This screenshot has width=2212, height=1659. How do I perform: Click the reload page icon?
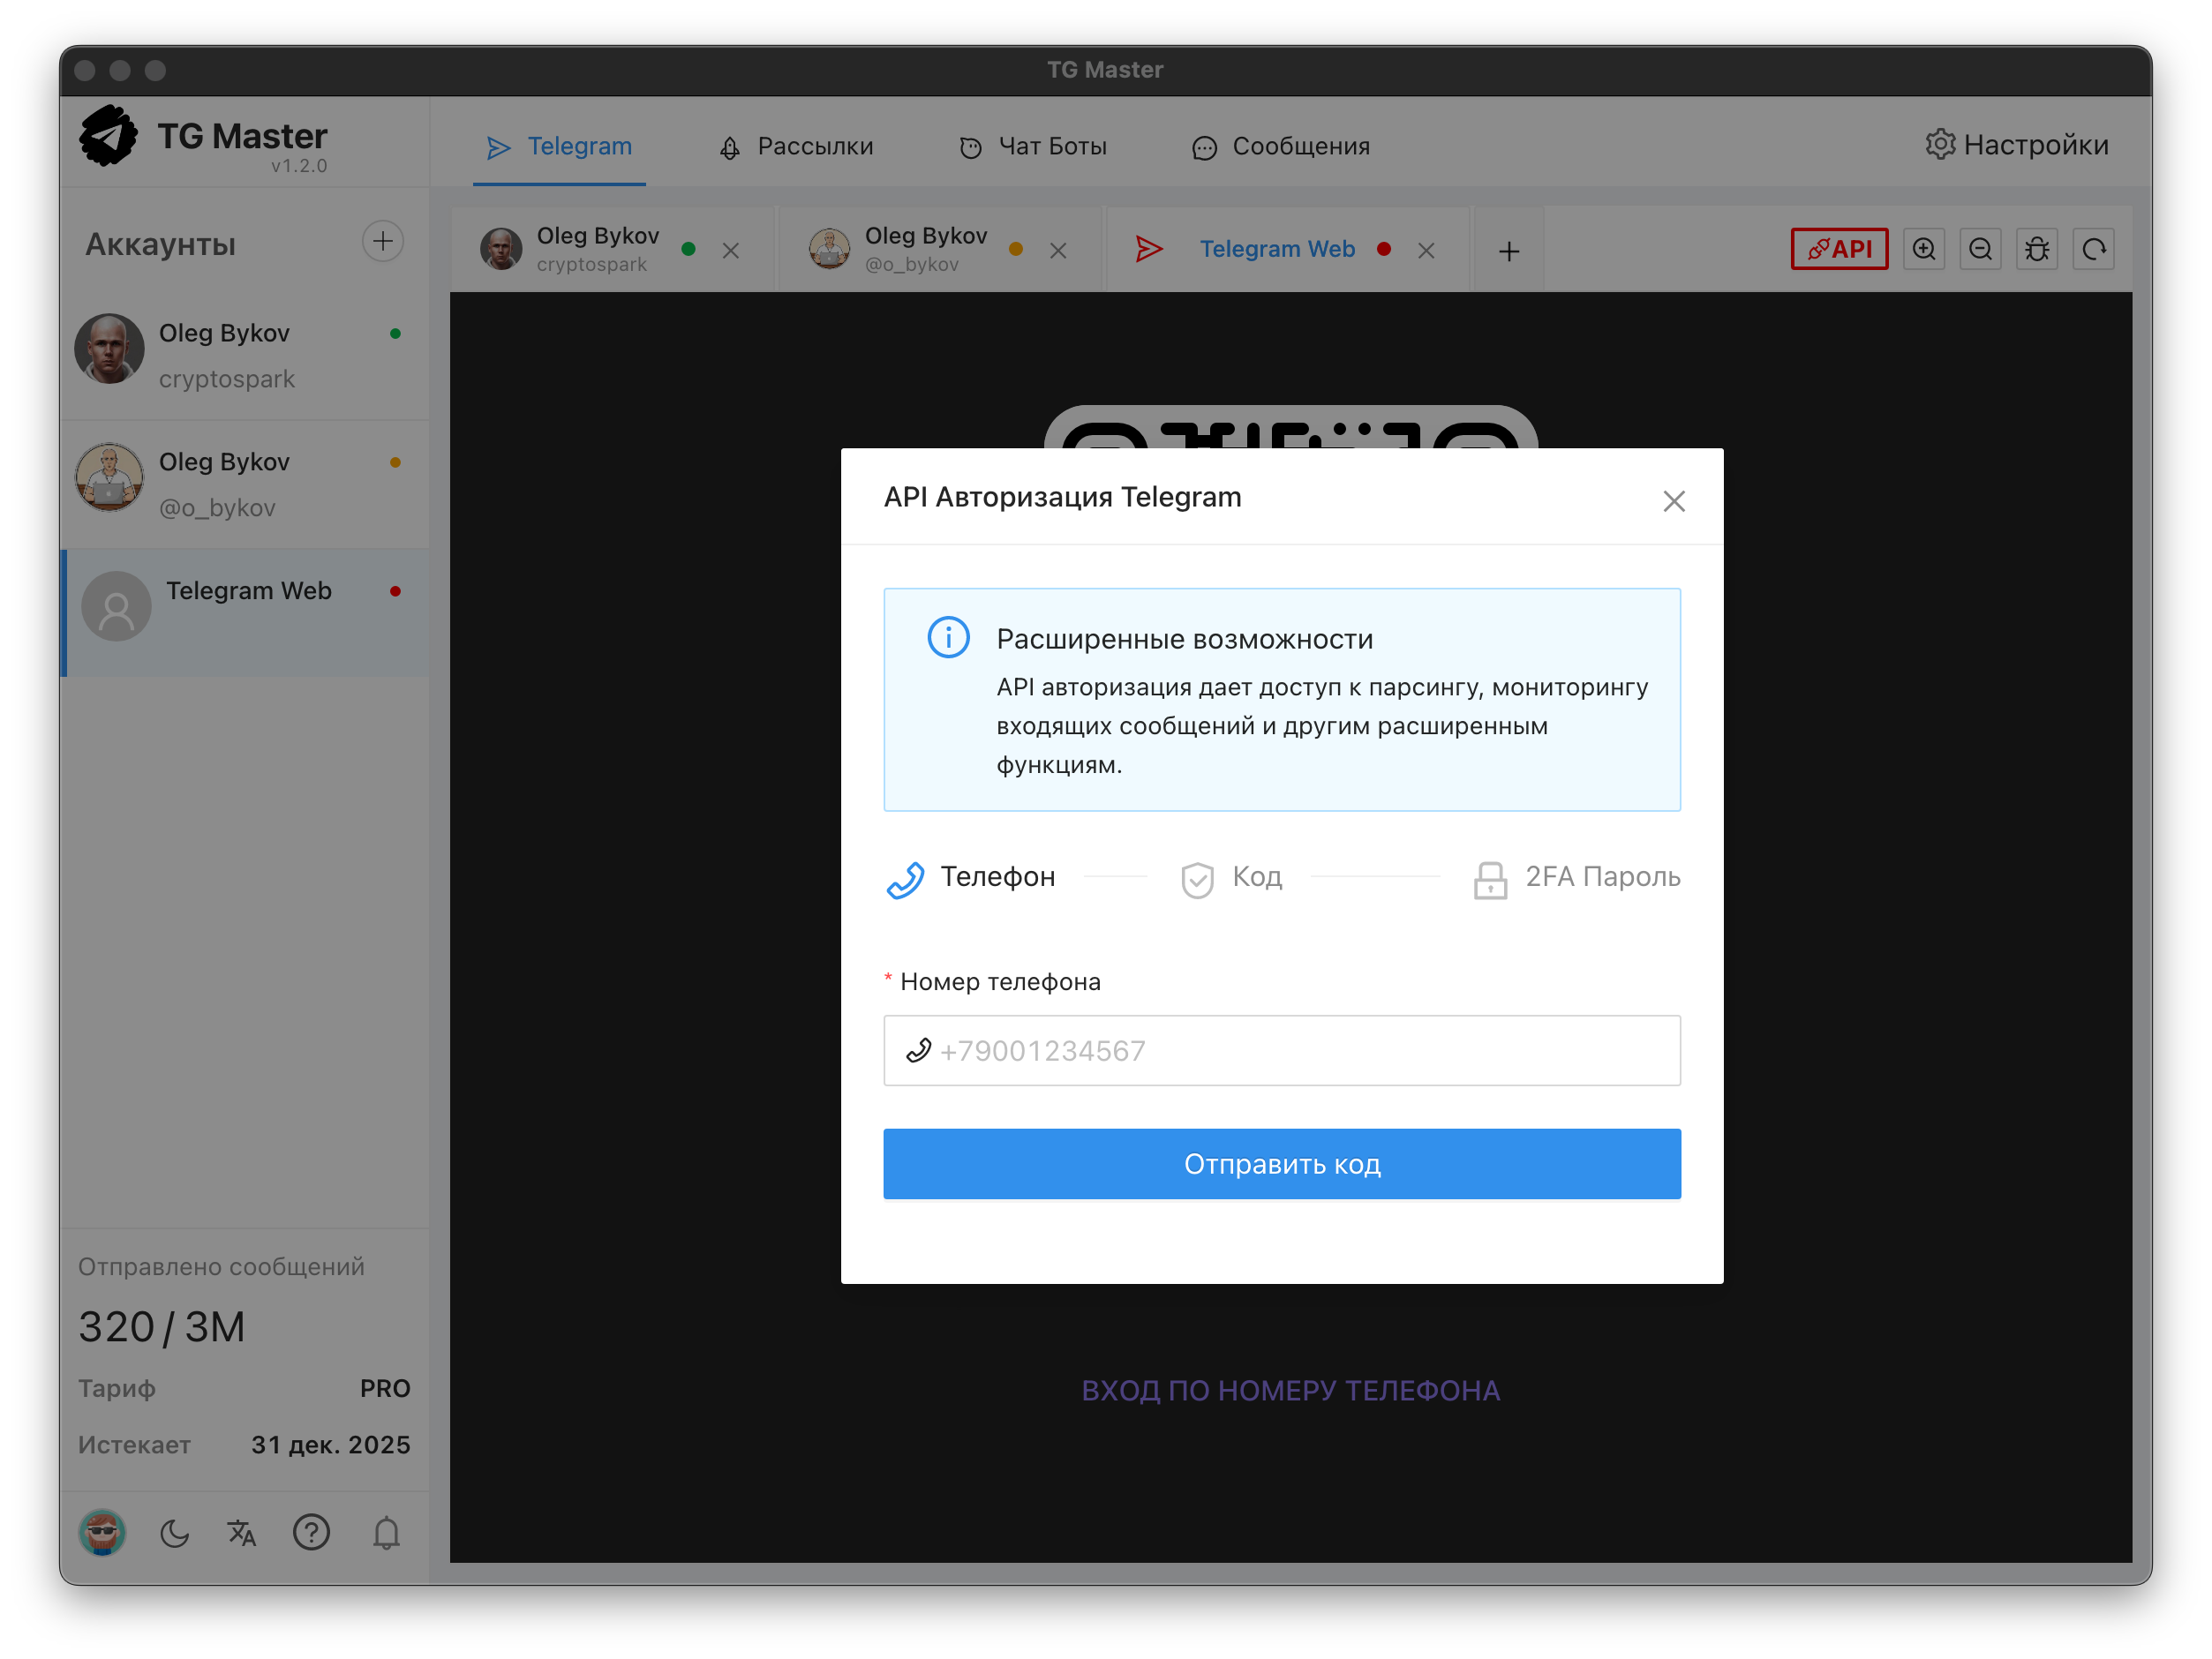(x=2093, y=249)
